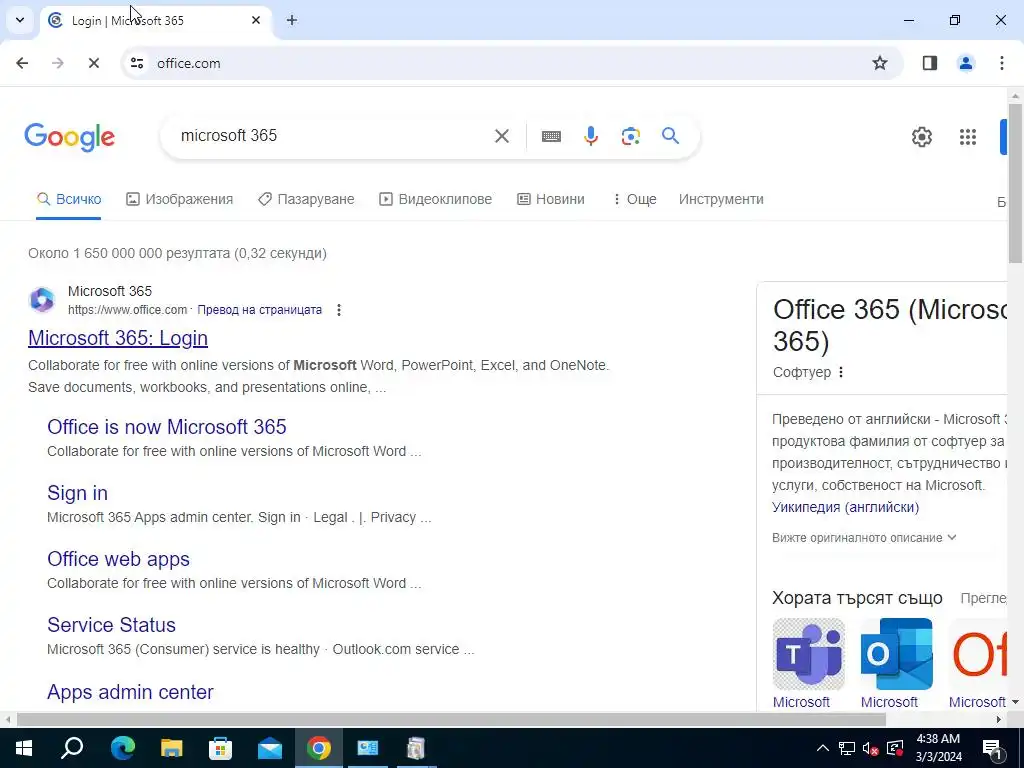Click the vertical scrollbar thumb
Screen dimensions: 1024x768
[1015, 183]
